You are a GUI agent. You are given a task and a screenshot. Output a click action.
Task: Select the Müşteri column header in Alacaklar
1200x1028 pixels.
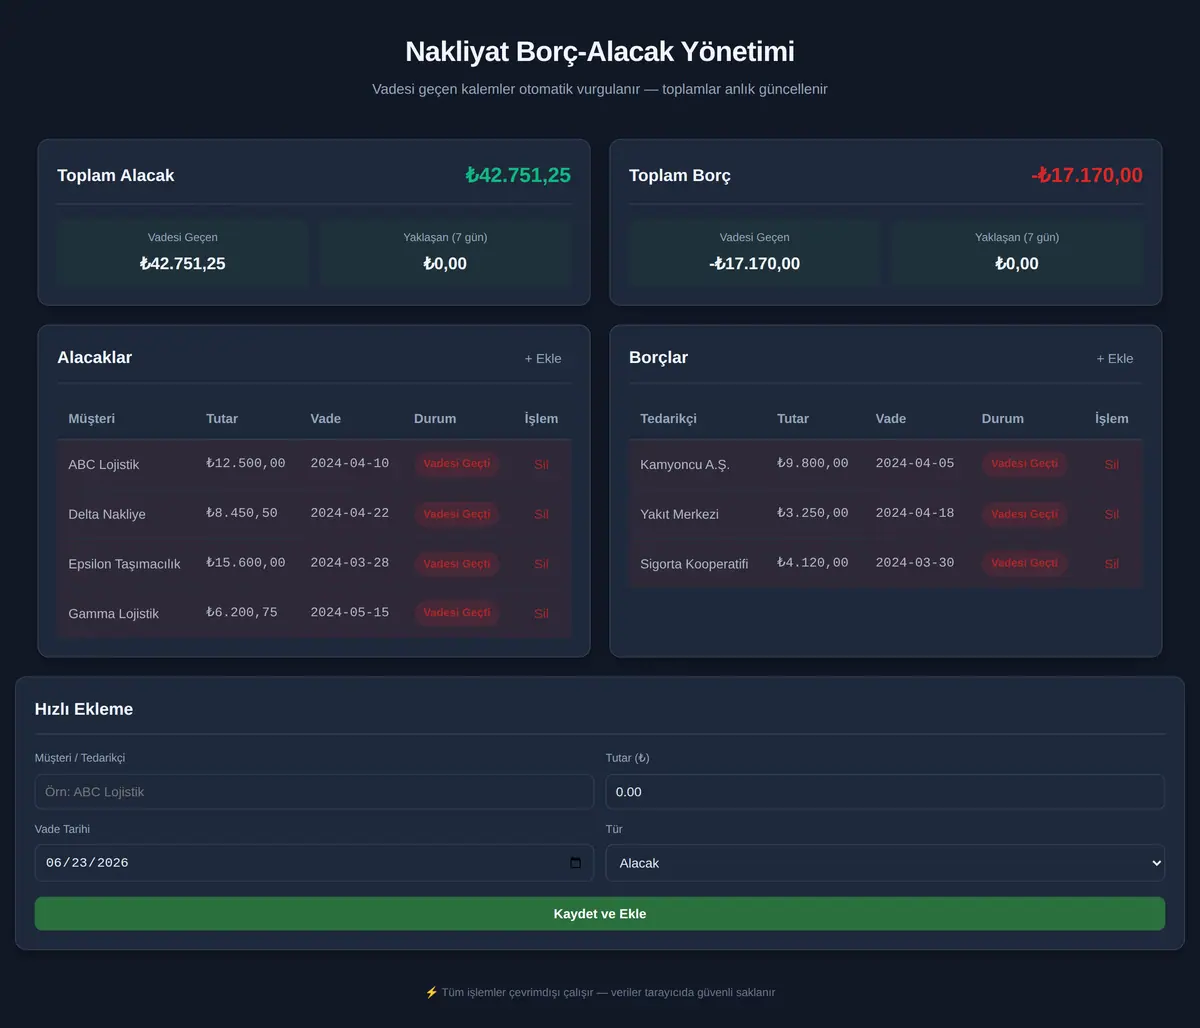point(91,419)
